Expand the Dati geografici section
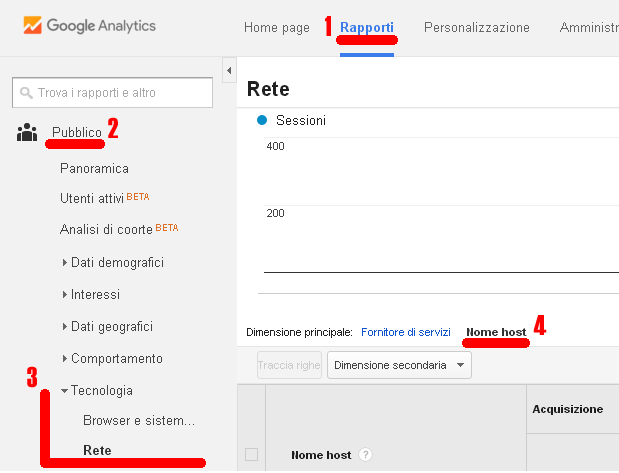This screenshot has width=619, height=473. 66,327
